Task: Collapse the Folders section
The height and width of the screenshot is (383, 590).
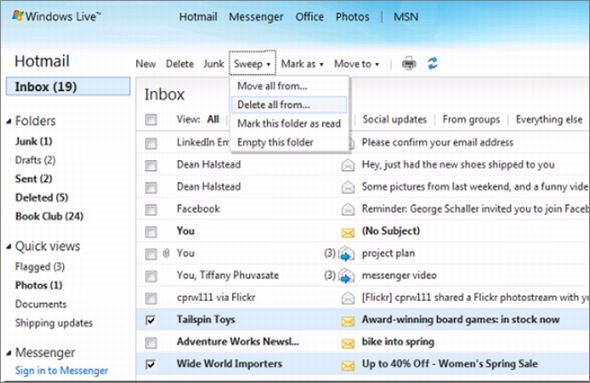Action: (9, 122)
